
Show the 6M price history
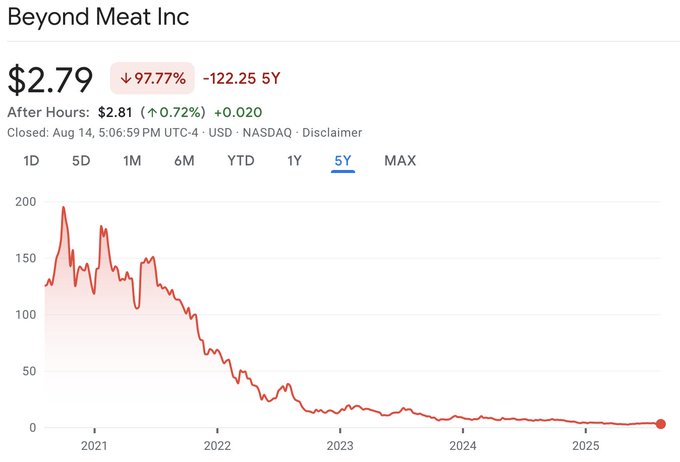[x=184, y=160]
